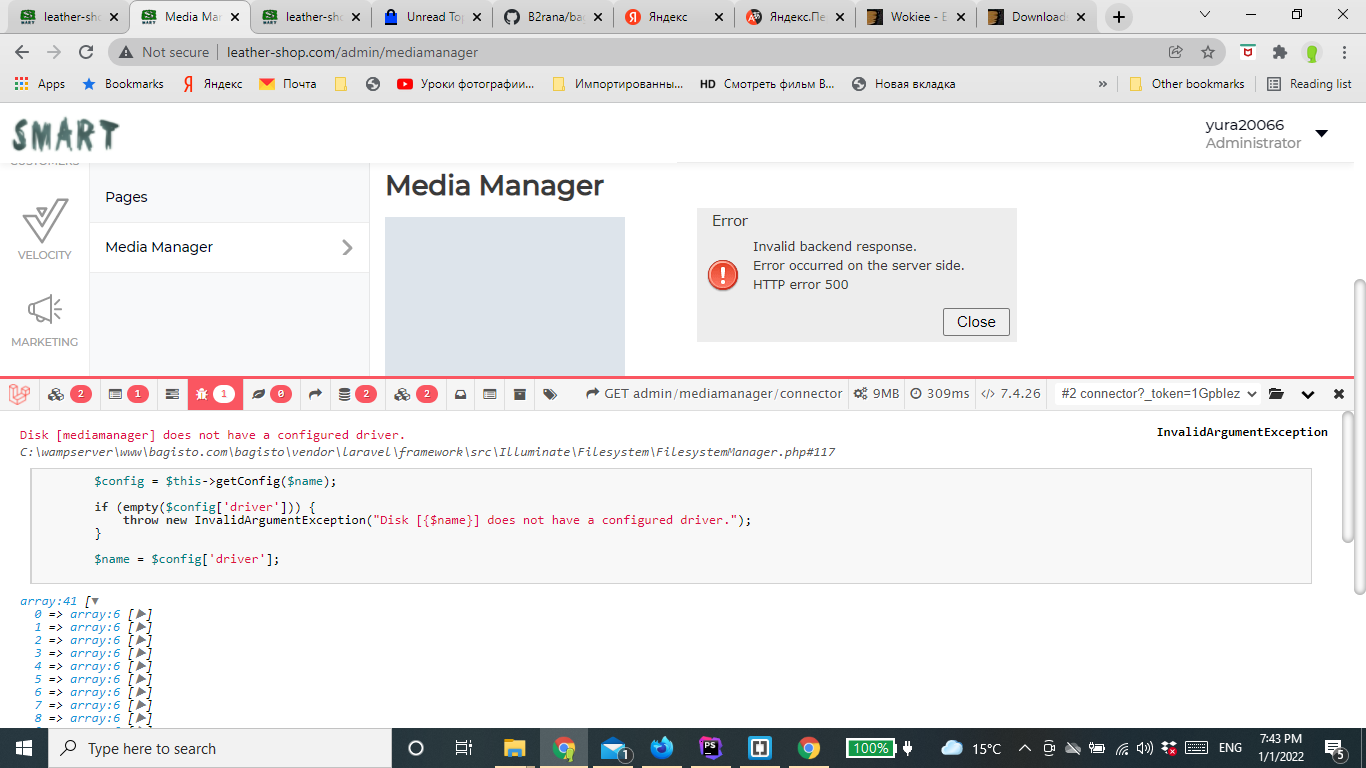Image resolution: width=1366 pixels, height=768 pixels.
Task: Click the GET admin/mediamanager/connector route indicator
Action: pos(714,394)
